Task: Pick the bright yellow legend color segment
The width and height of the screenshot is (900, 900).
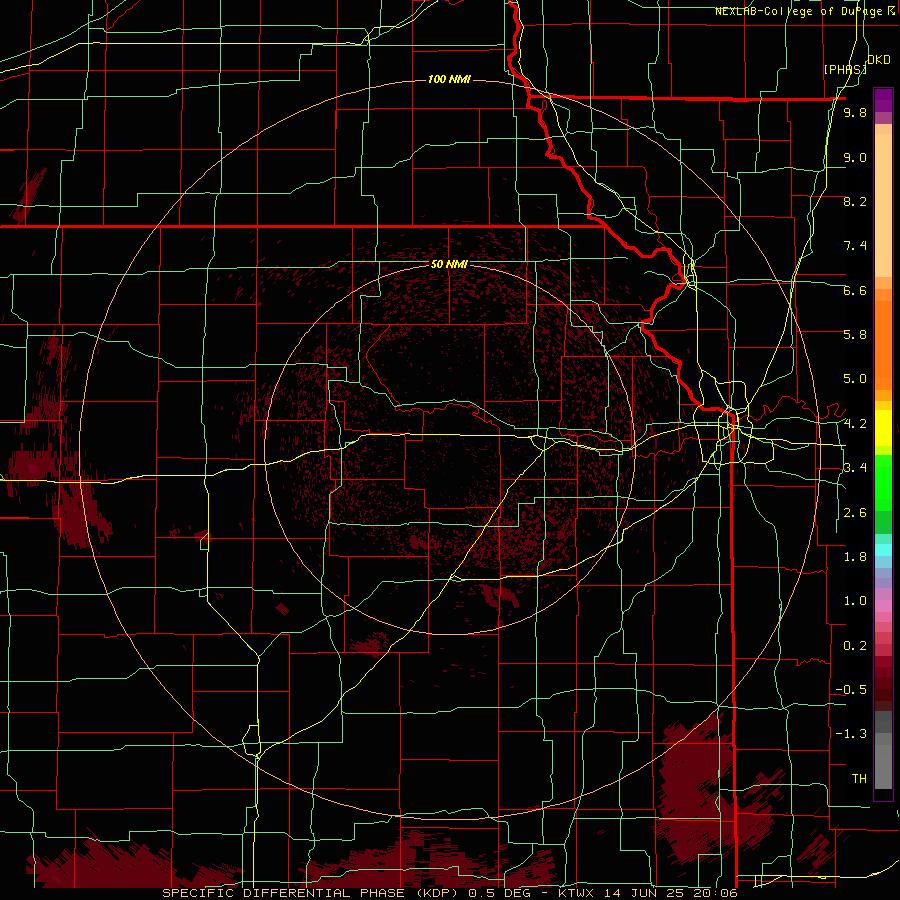Action: pos(883,428)
